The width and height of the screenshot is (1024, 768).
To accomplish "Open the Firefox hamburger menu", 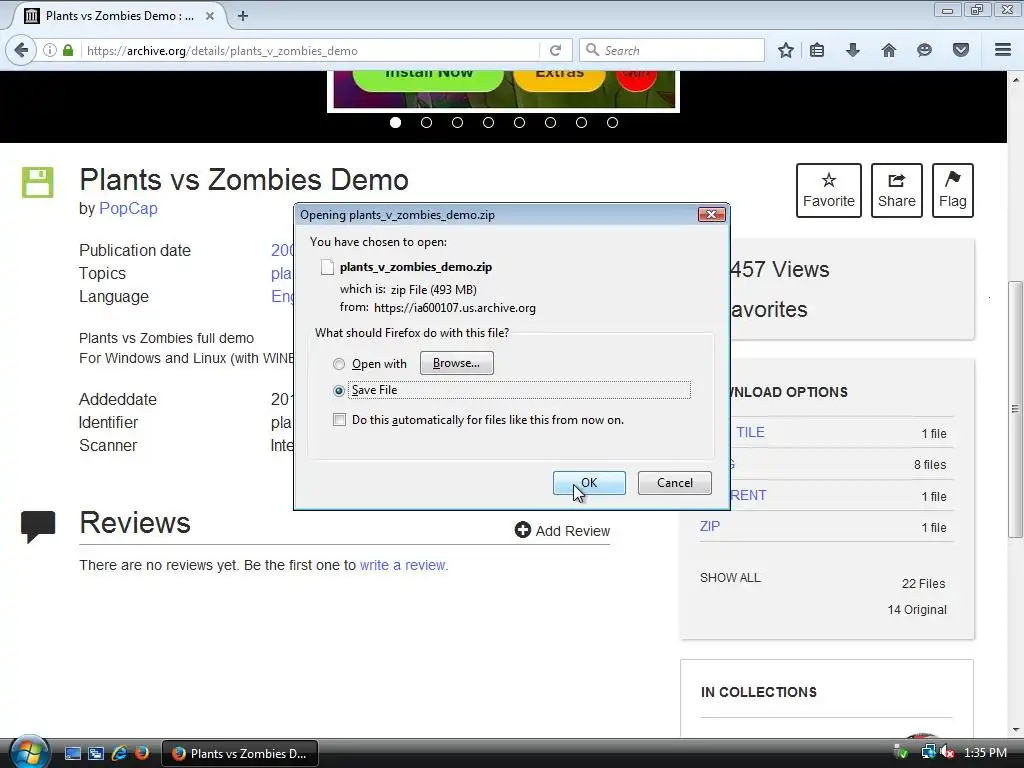I will 1003,50.
